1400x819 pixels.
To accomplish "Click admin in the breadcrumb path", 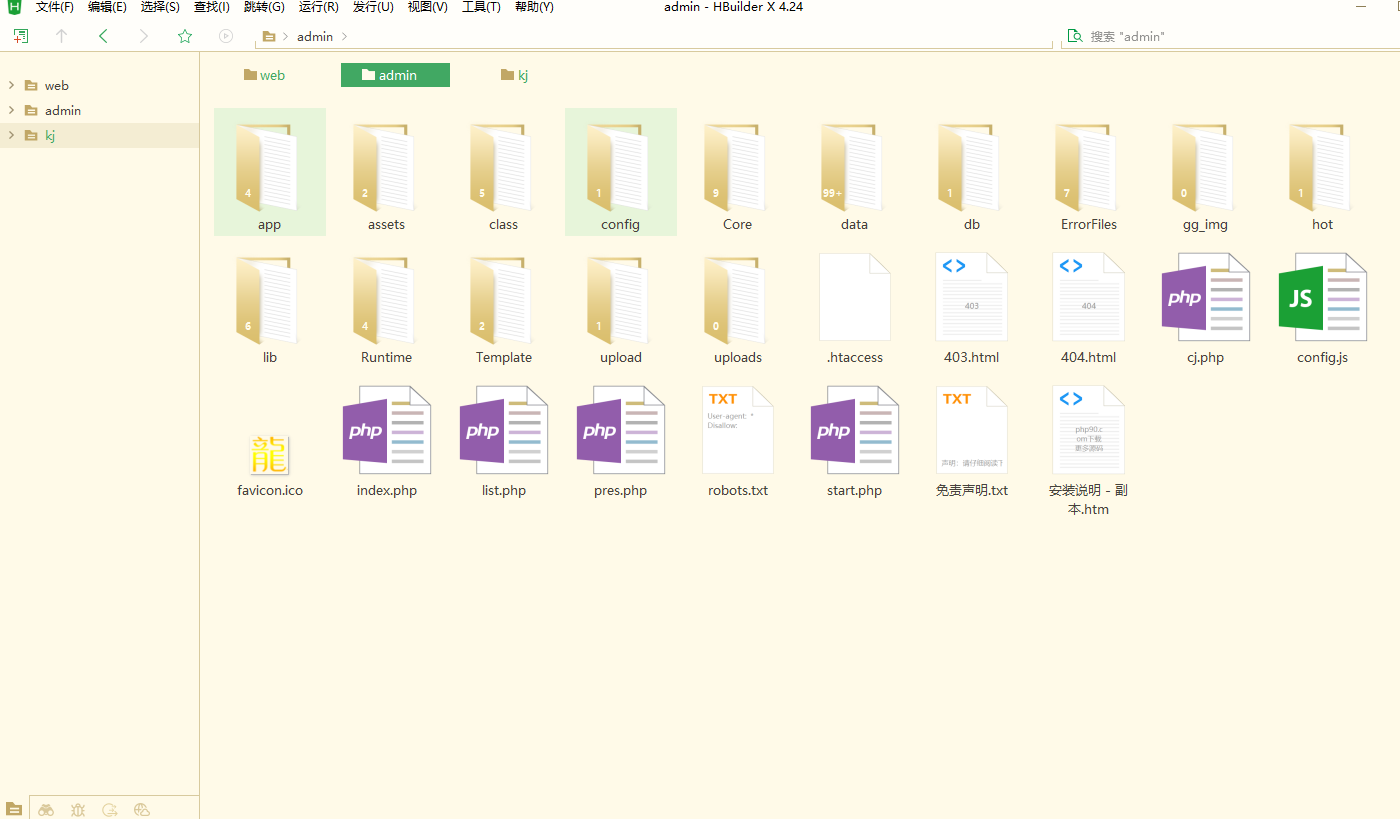I will 314,36.
